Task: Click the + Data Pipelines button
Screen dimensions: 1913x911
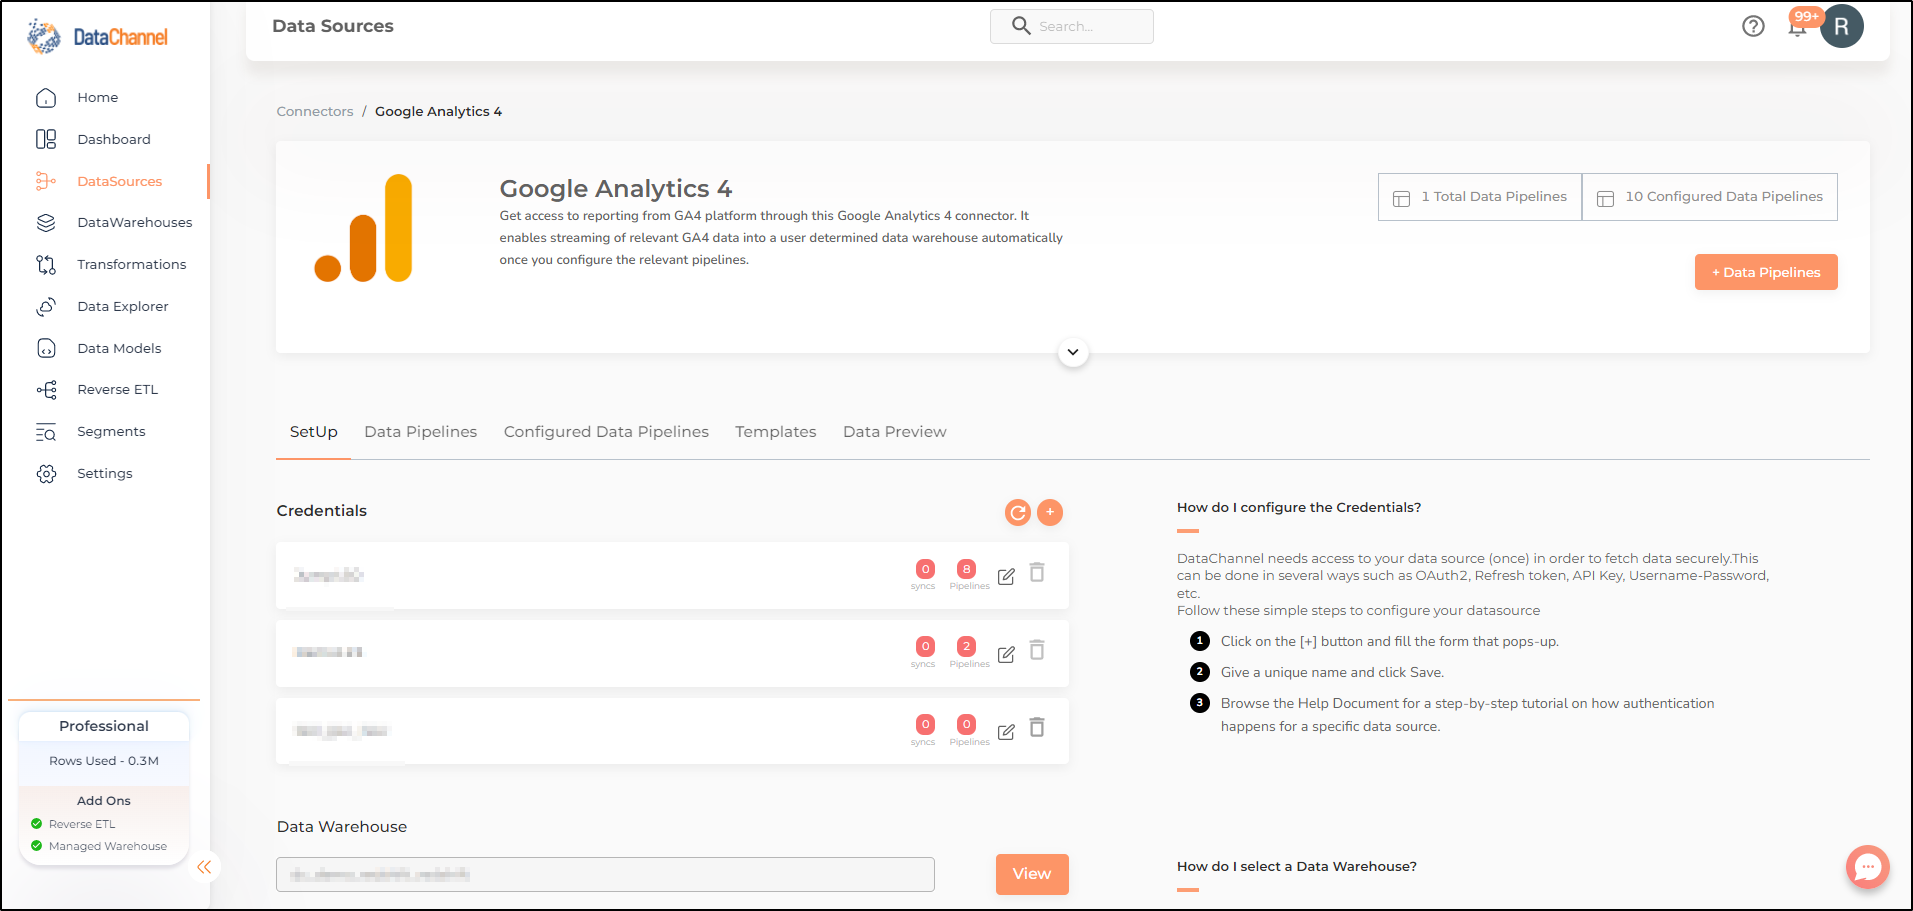Action: [x=1766, y=272]
